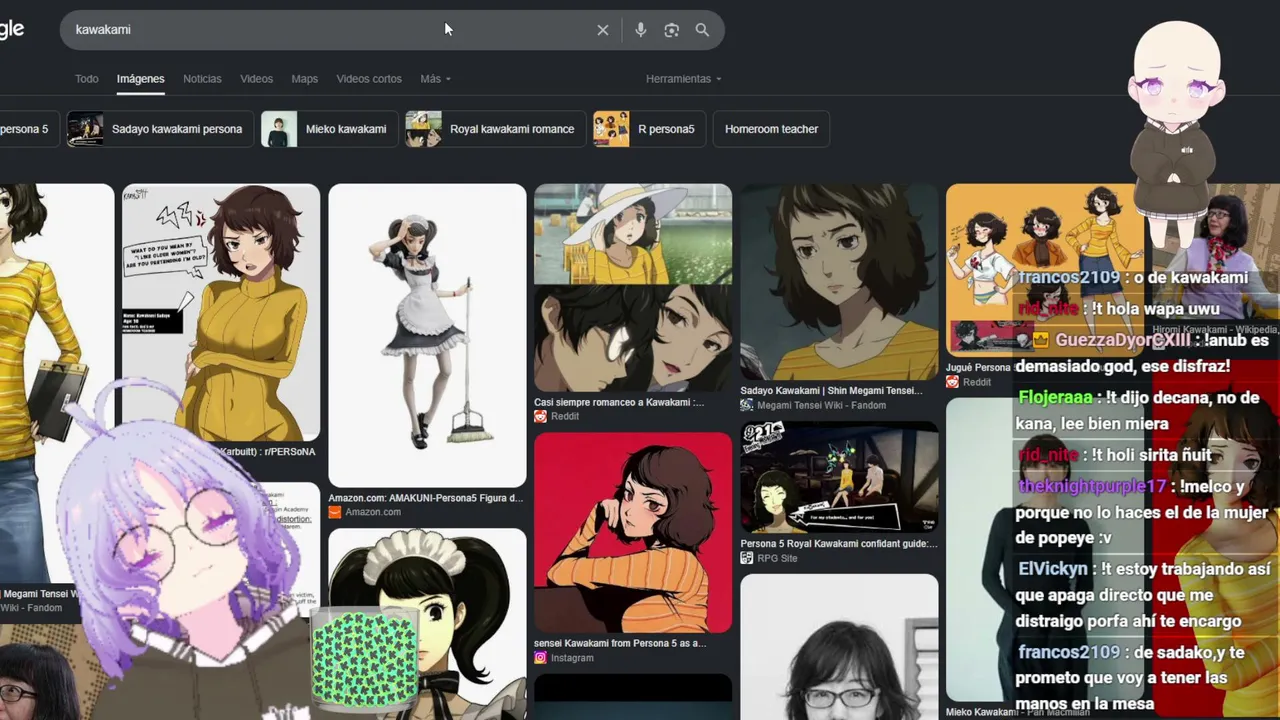Open the Sadayo Kawakami anime portrait thumbnail
The height and width of the screenshot is (720, 1280).
[839, 282]
